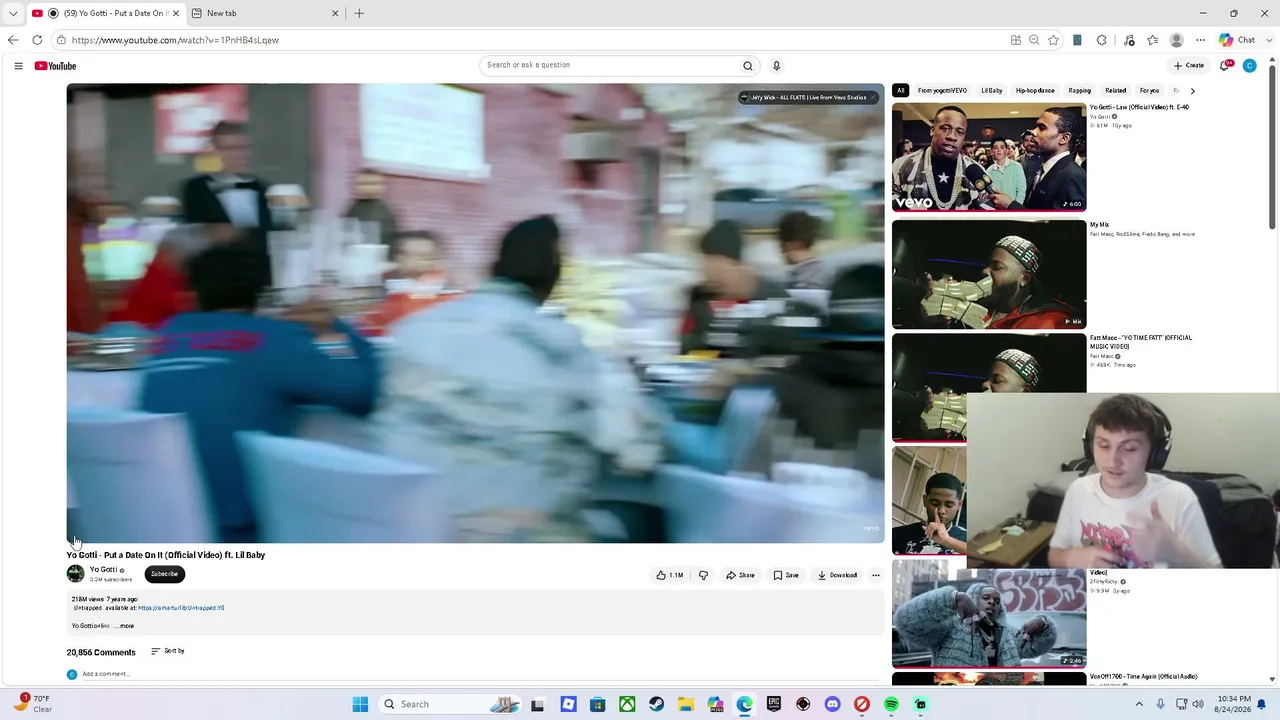
Task: Open Spotify from the taskbar
Action: tap(891, 704)
